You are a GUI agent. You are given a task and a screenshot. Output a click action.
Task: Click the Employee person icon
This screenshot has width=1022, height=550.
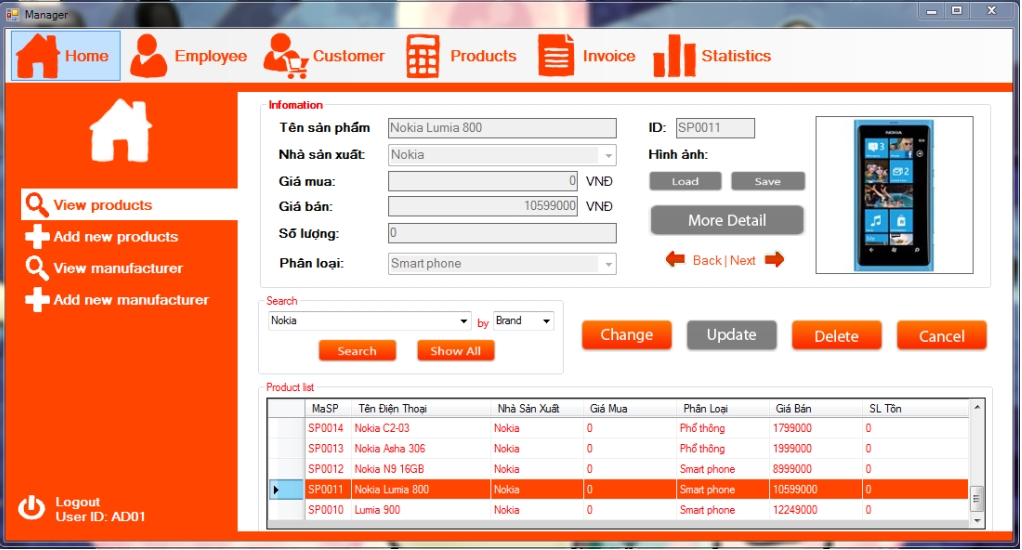tap(148, 56)
